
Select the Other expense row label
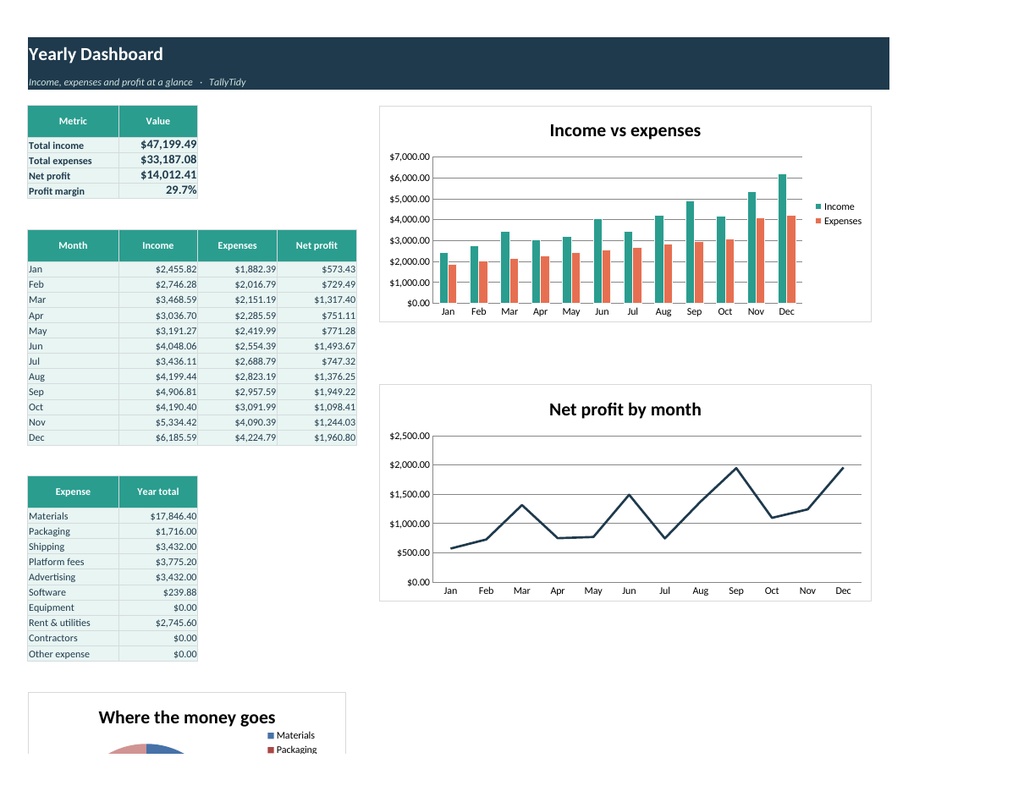click(x=73, y=654)
